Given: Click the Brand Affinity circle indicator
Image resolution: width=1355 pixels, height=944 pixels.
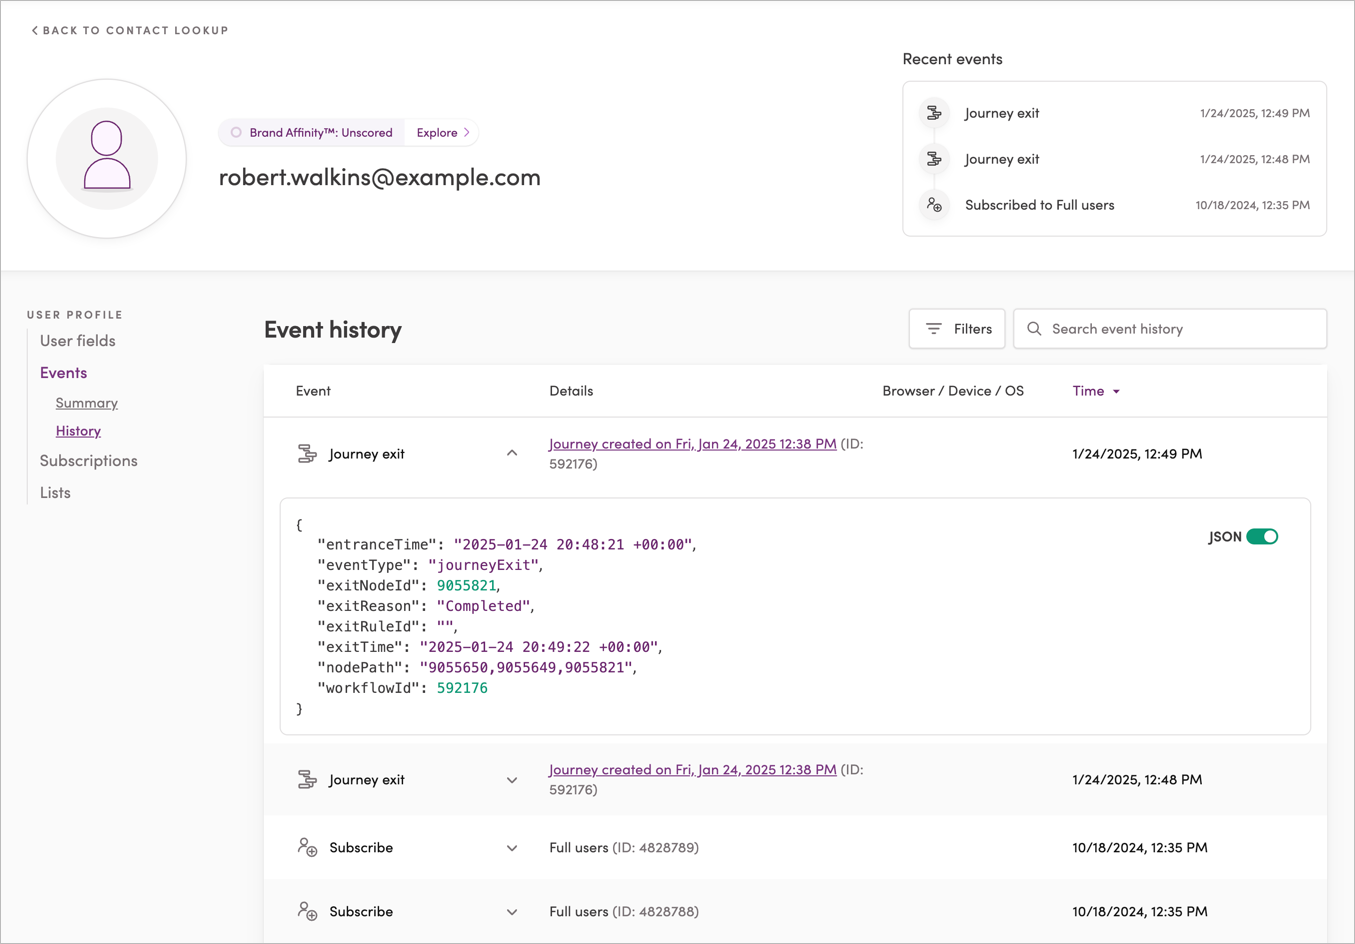Looking at the screenshot, I should pos(236,132).
